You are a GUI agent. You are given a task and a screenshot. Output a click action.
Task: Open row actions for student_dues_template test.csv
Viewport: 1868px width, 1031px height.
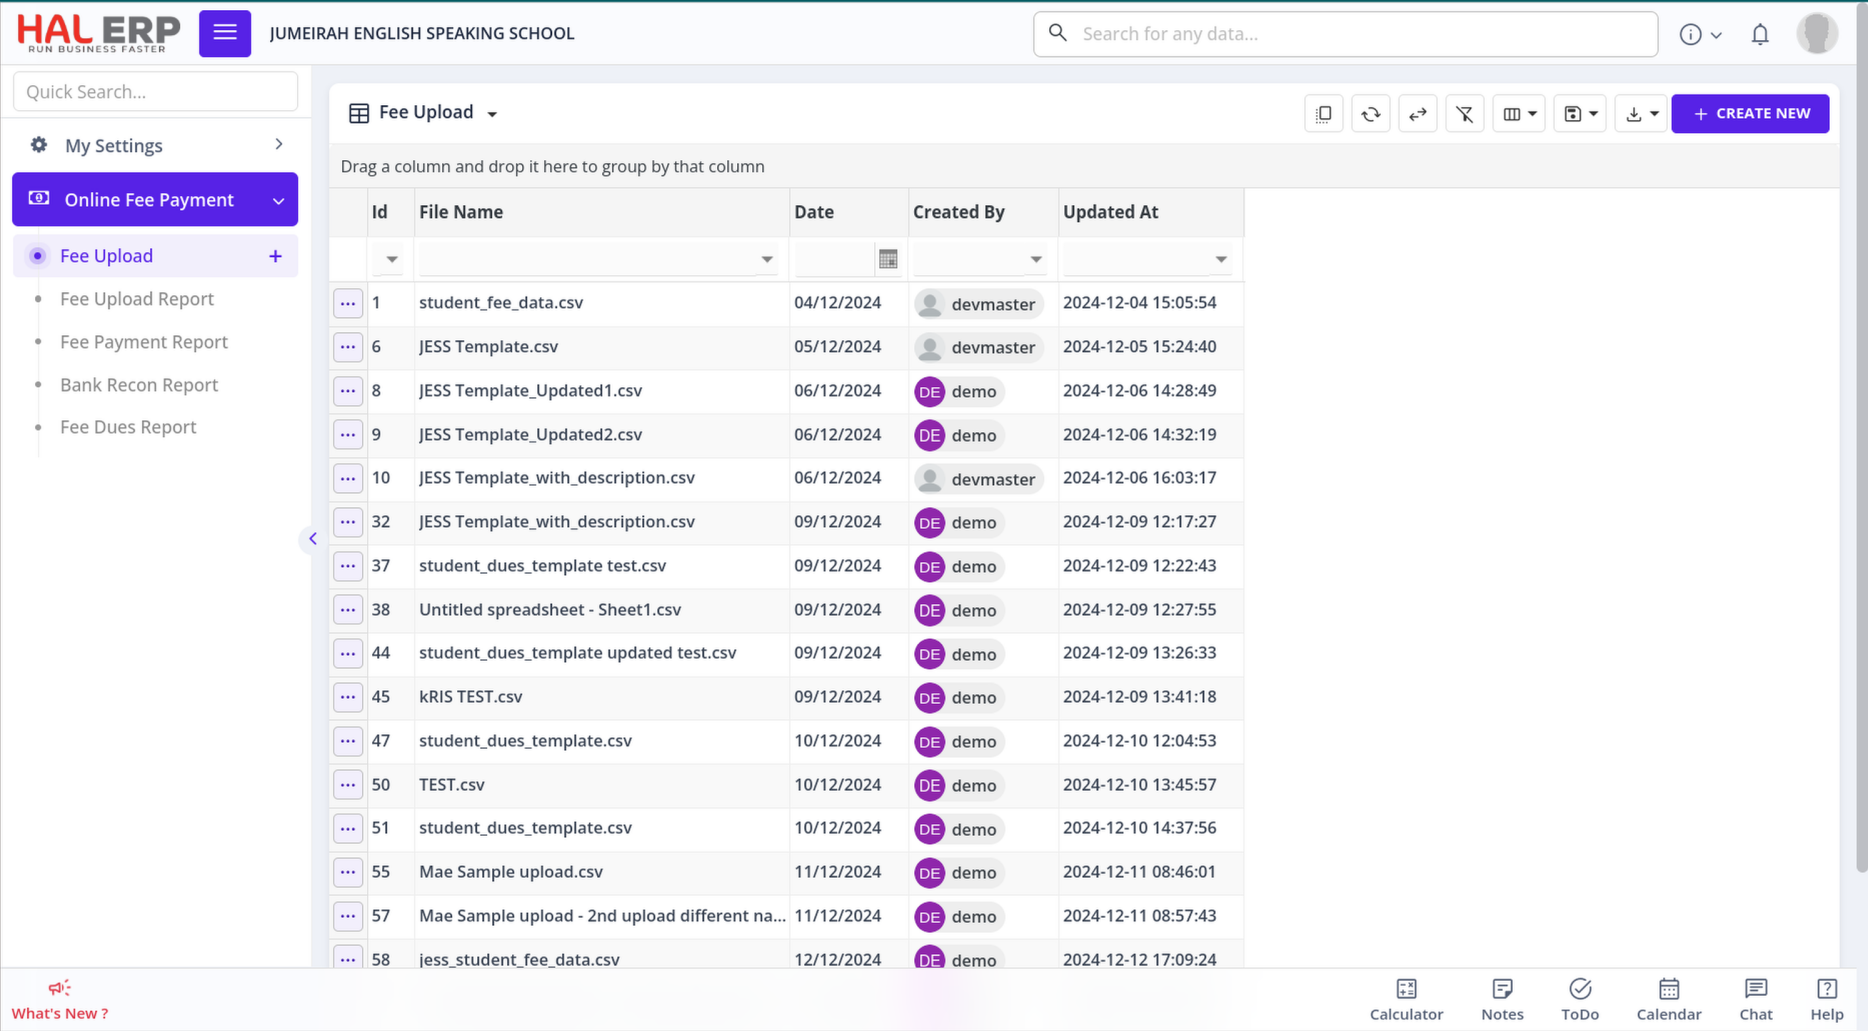(x=348, y=566)
